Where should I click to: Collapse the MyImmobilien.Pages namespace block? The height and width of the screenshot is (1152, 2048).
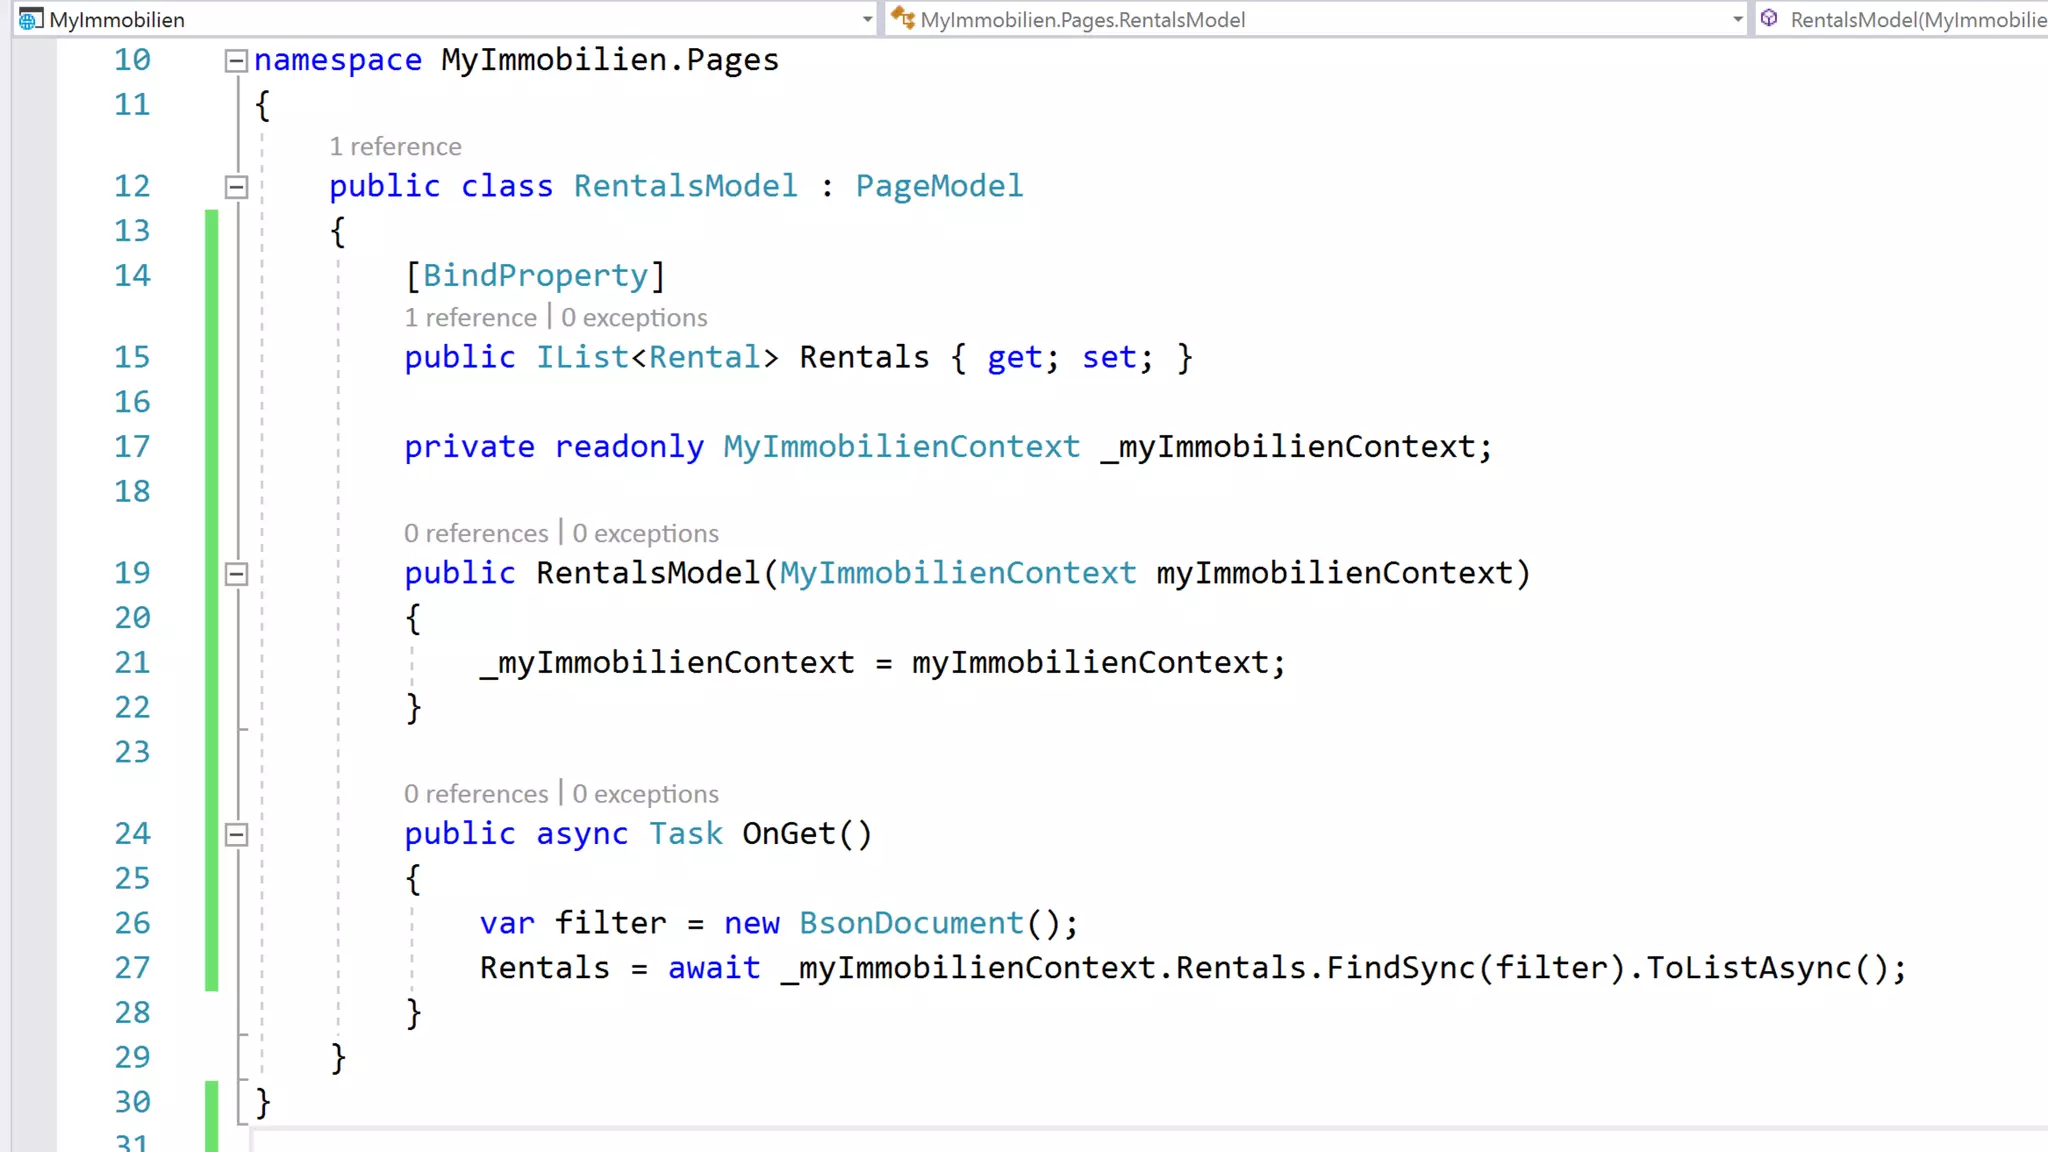(x=236, y=61)
